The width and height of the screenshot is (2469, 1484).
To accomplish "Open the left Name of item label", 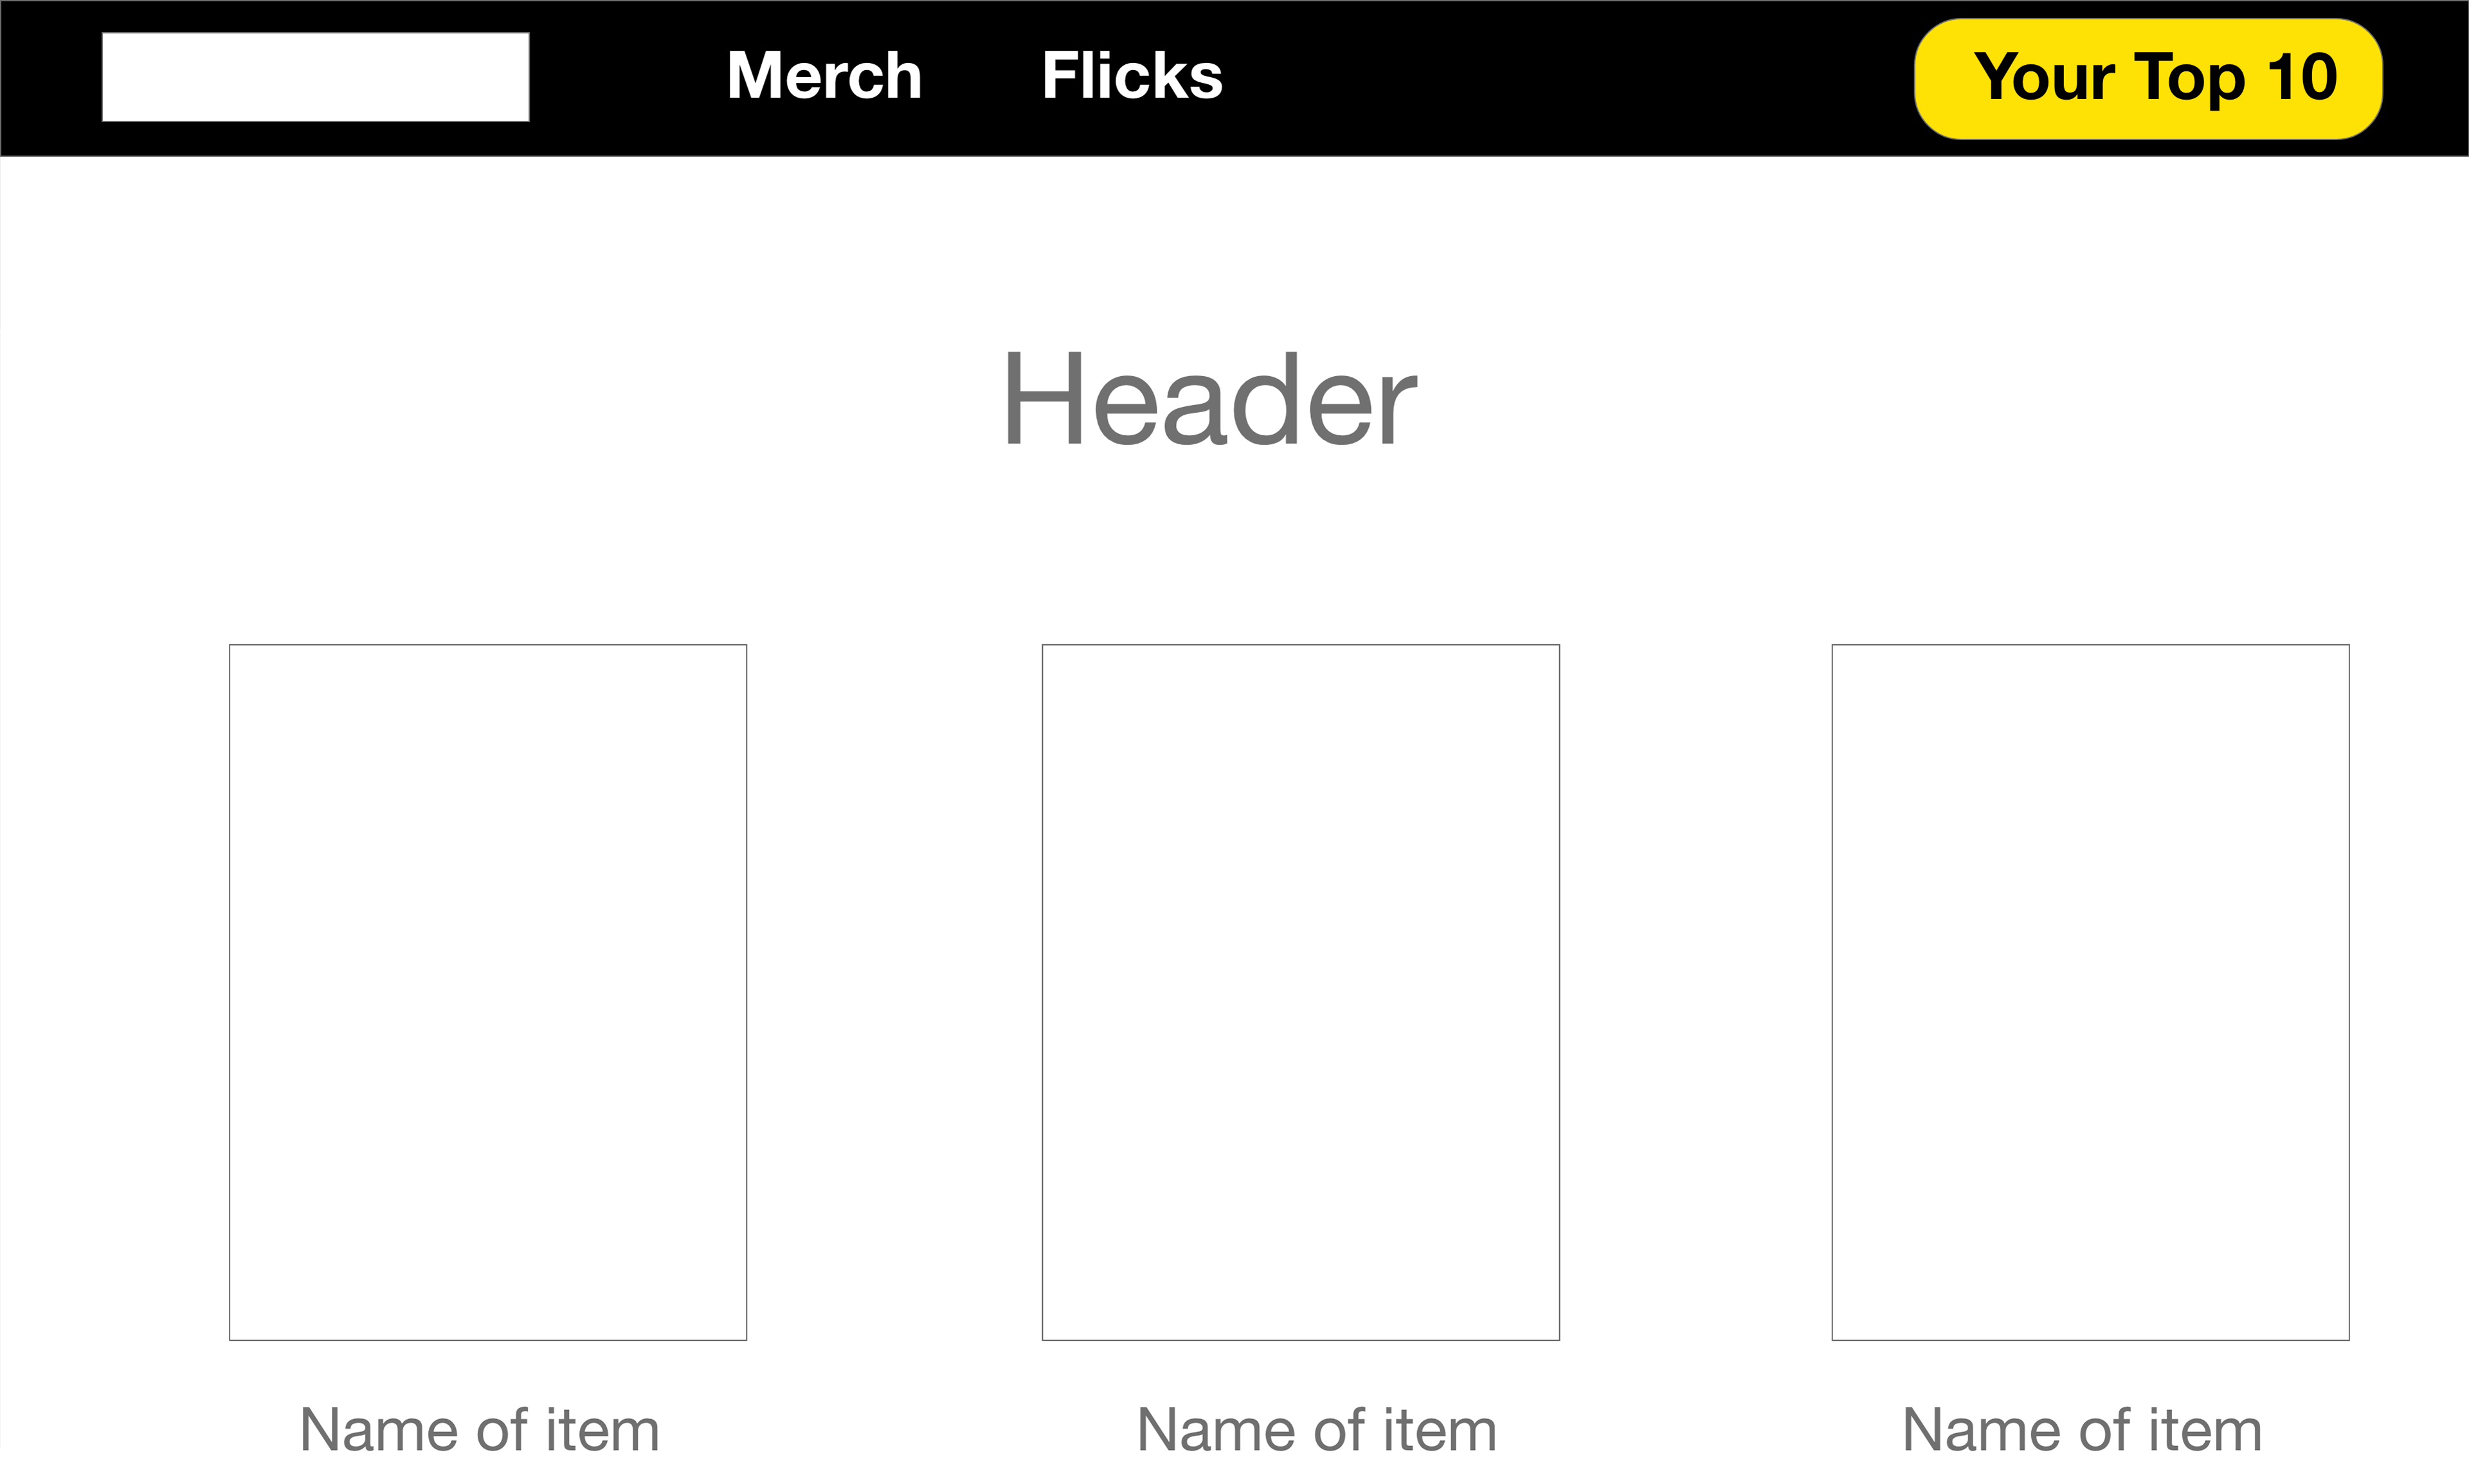I will (480, 1430).
